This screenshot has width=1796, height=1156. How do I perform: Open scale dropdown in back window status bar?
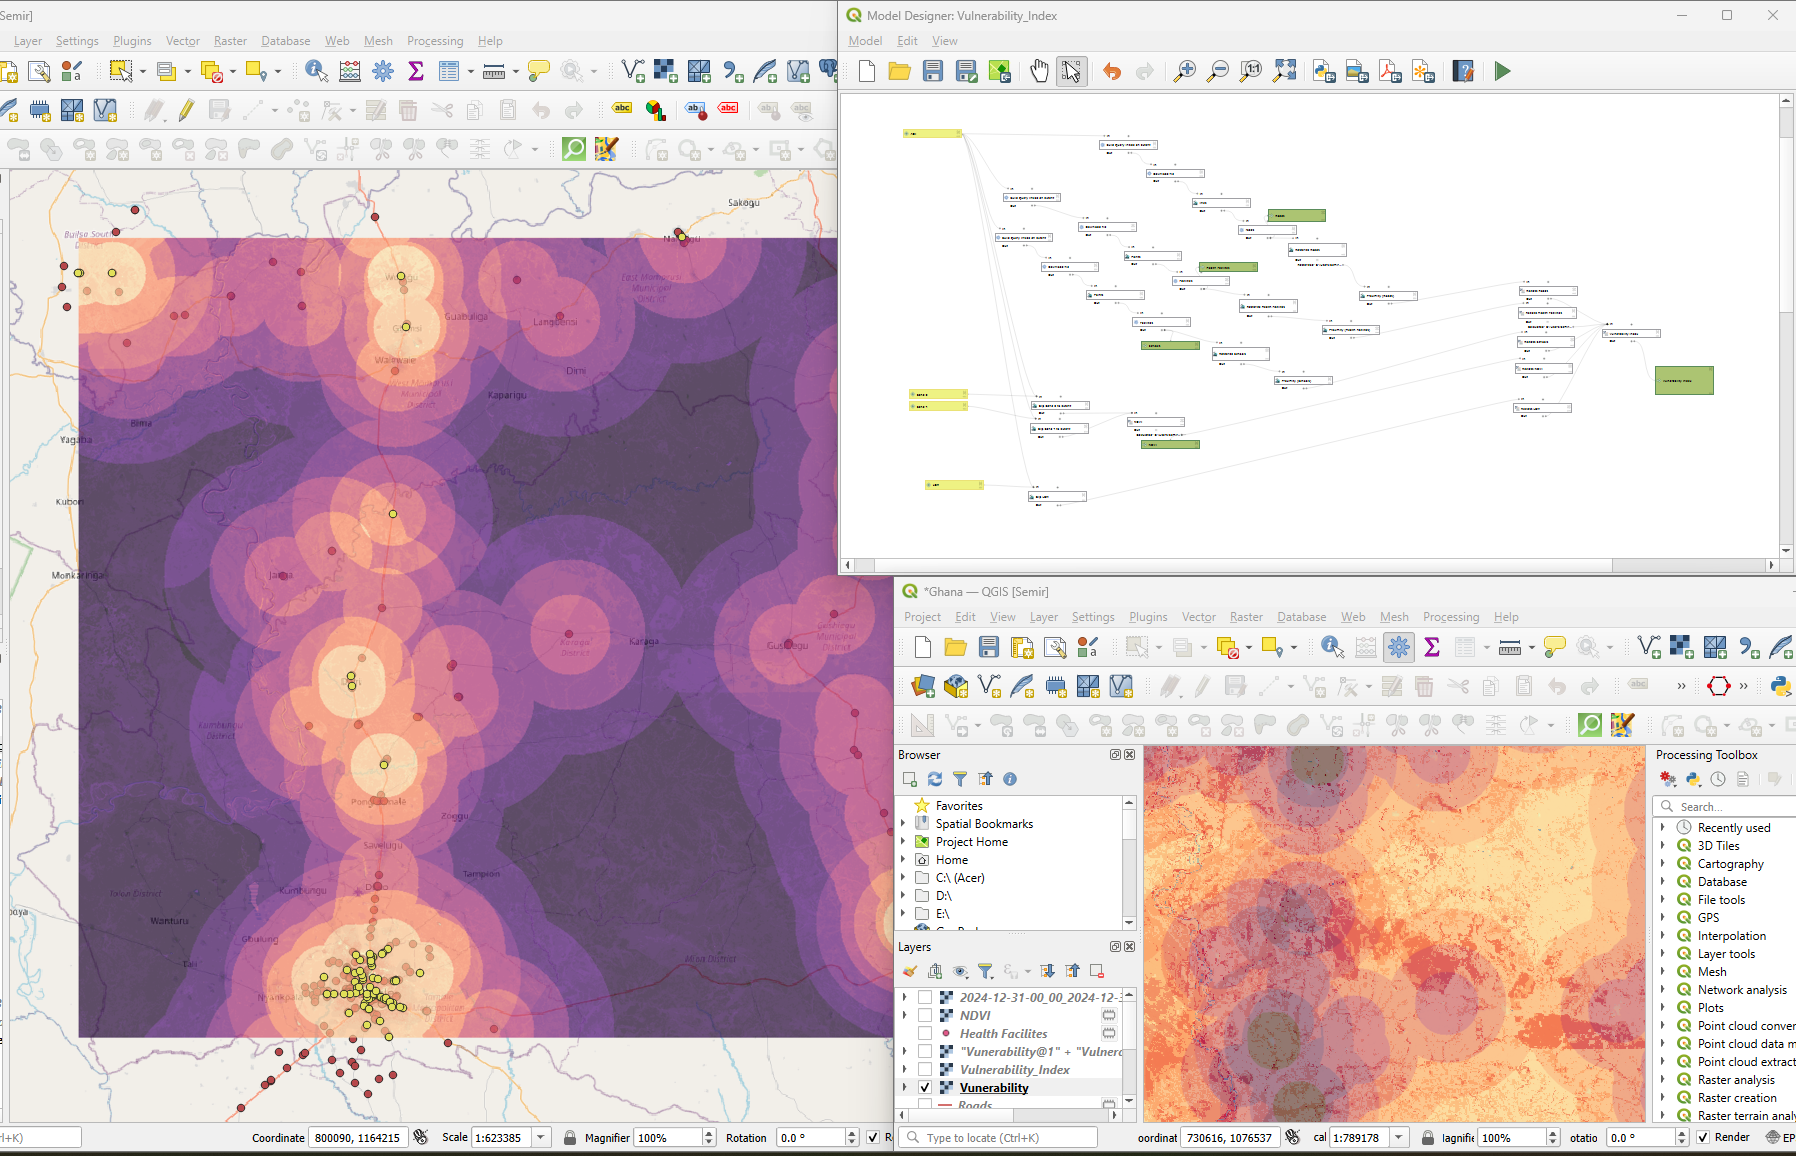[541, 1137]
